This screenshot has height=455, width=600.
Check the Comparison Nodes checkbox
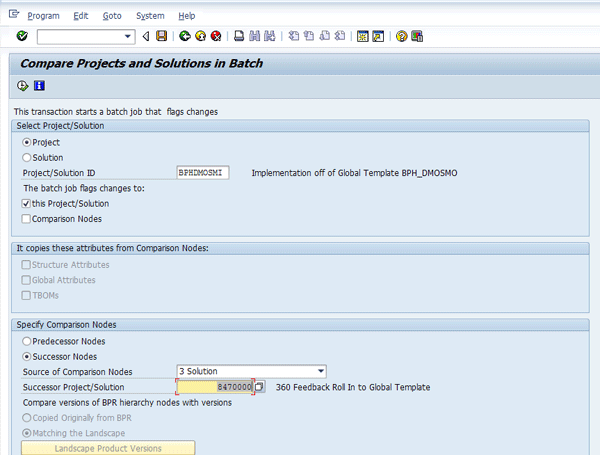click(26, 219)
